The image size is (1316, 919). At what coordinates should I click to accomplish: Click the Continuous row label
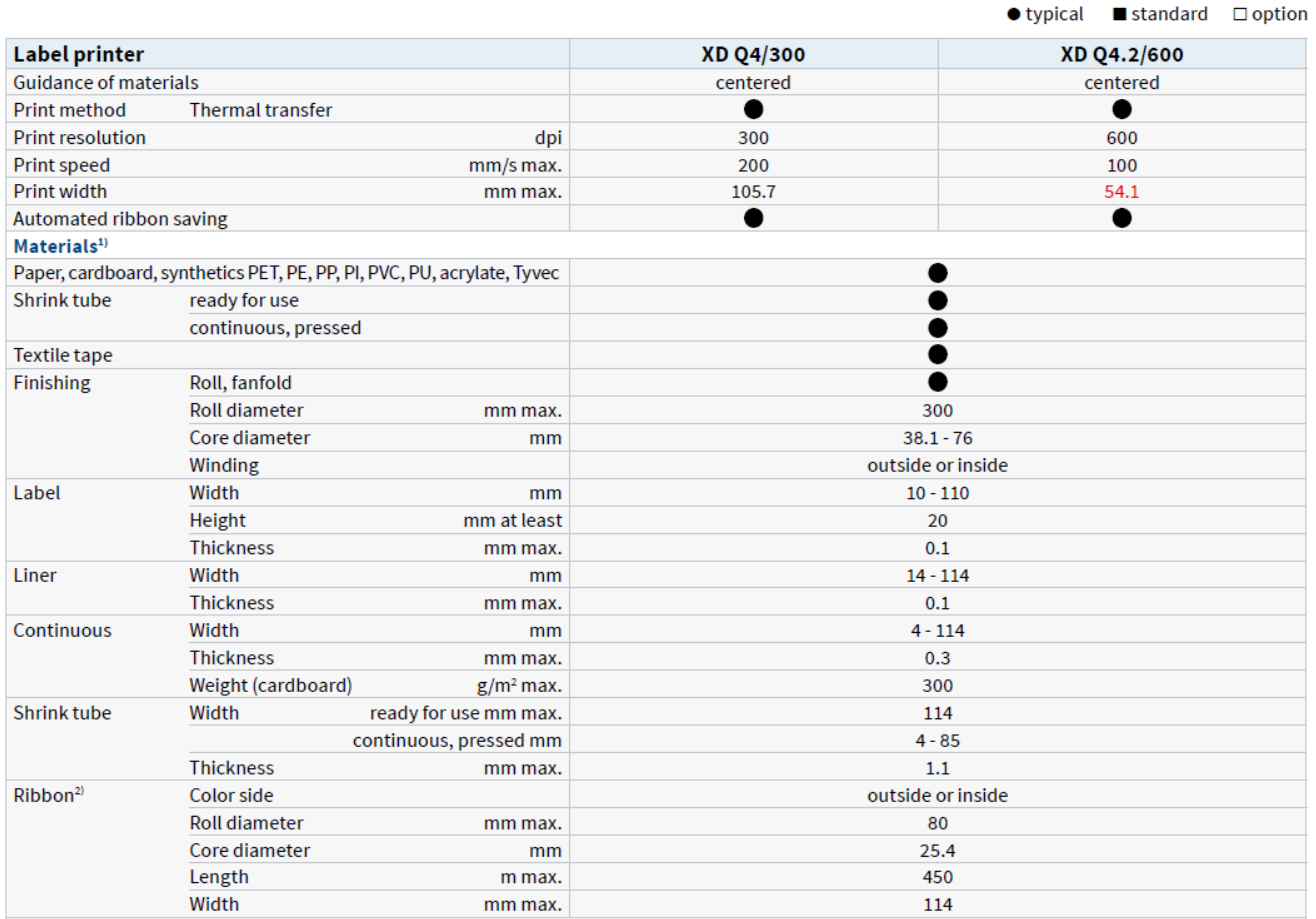click(62, 630)
